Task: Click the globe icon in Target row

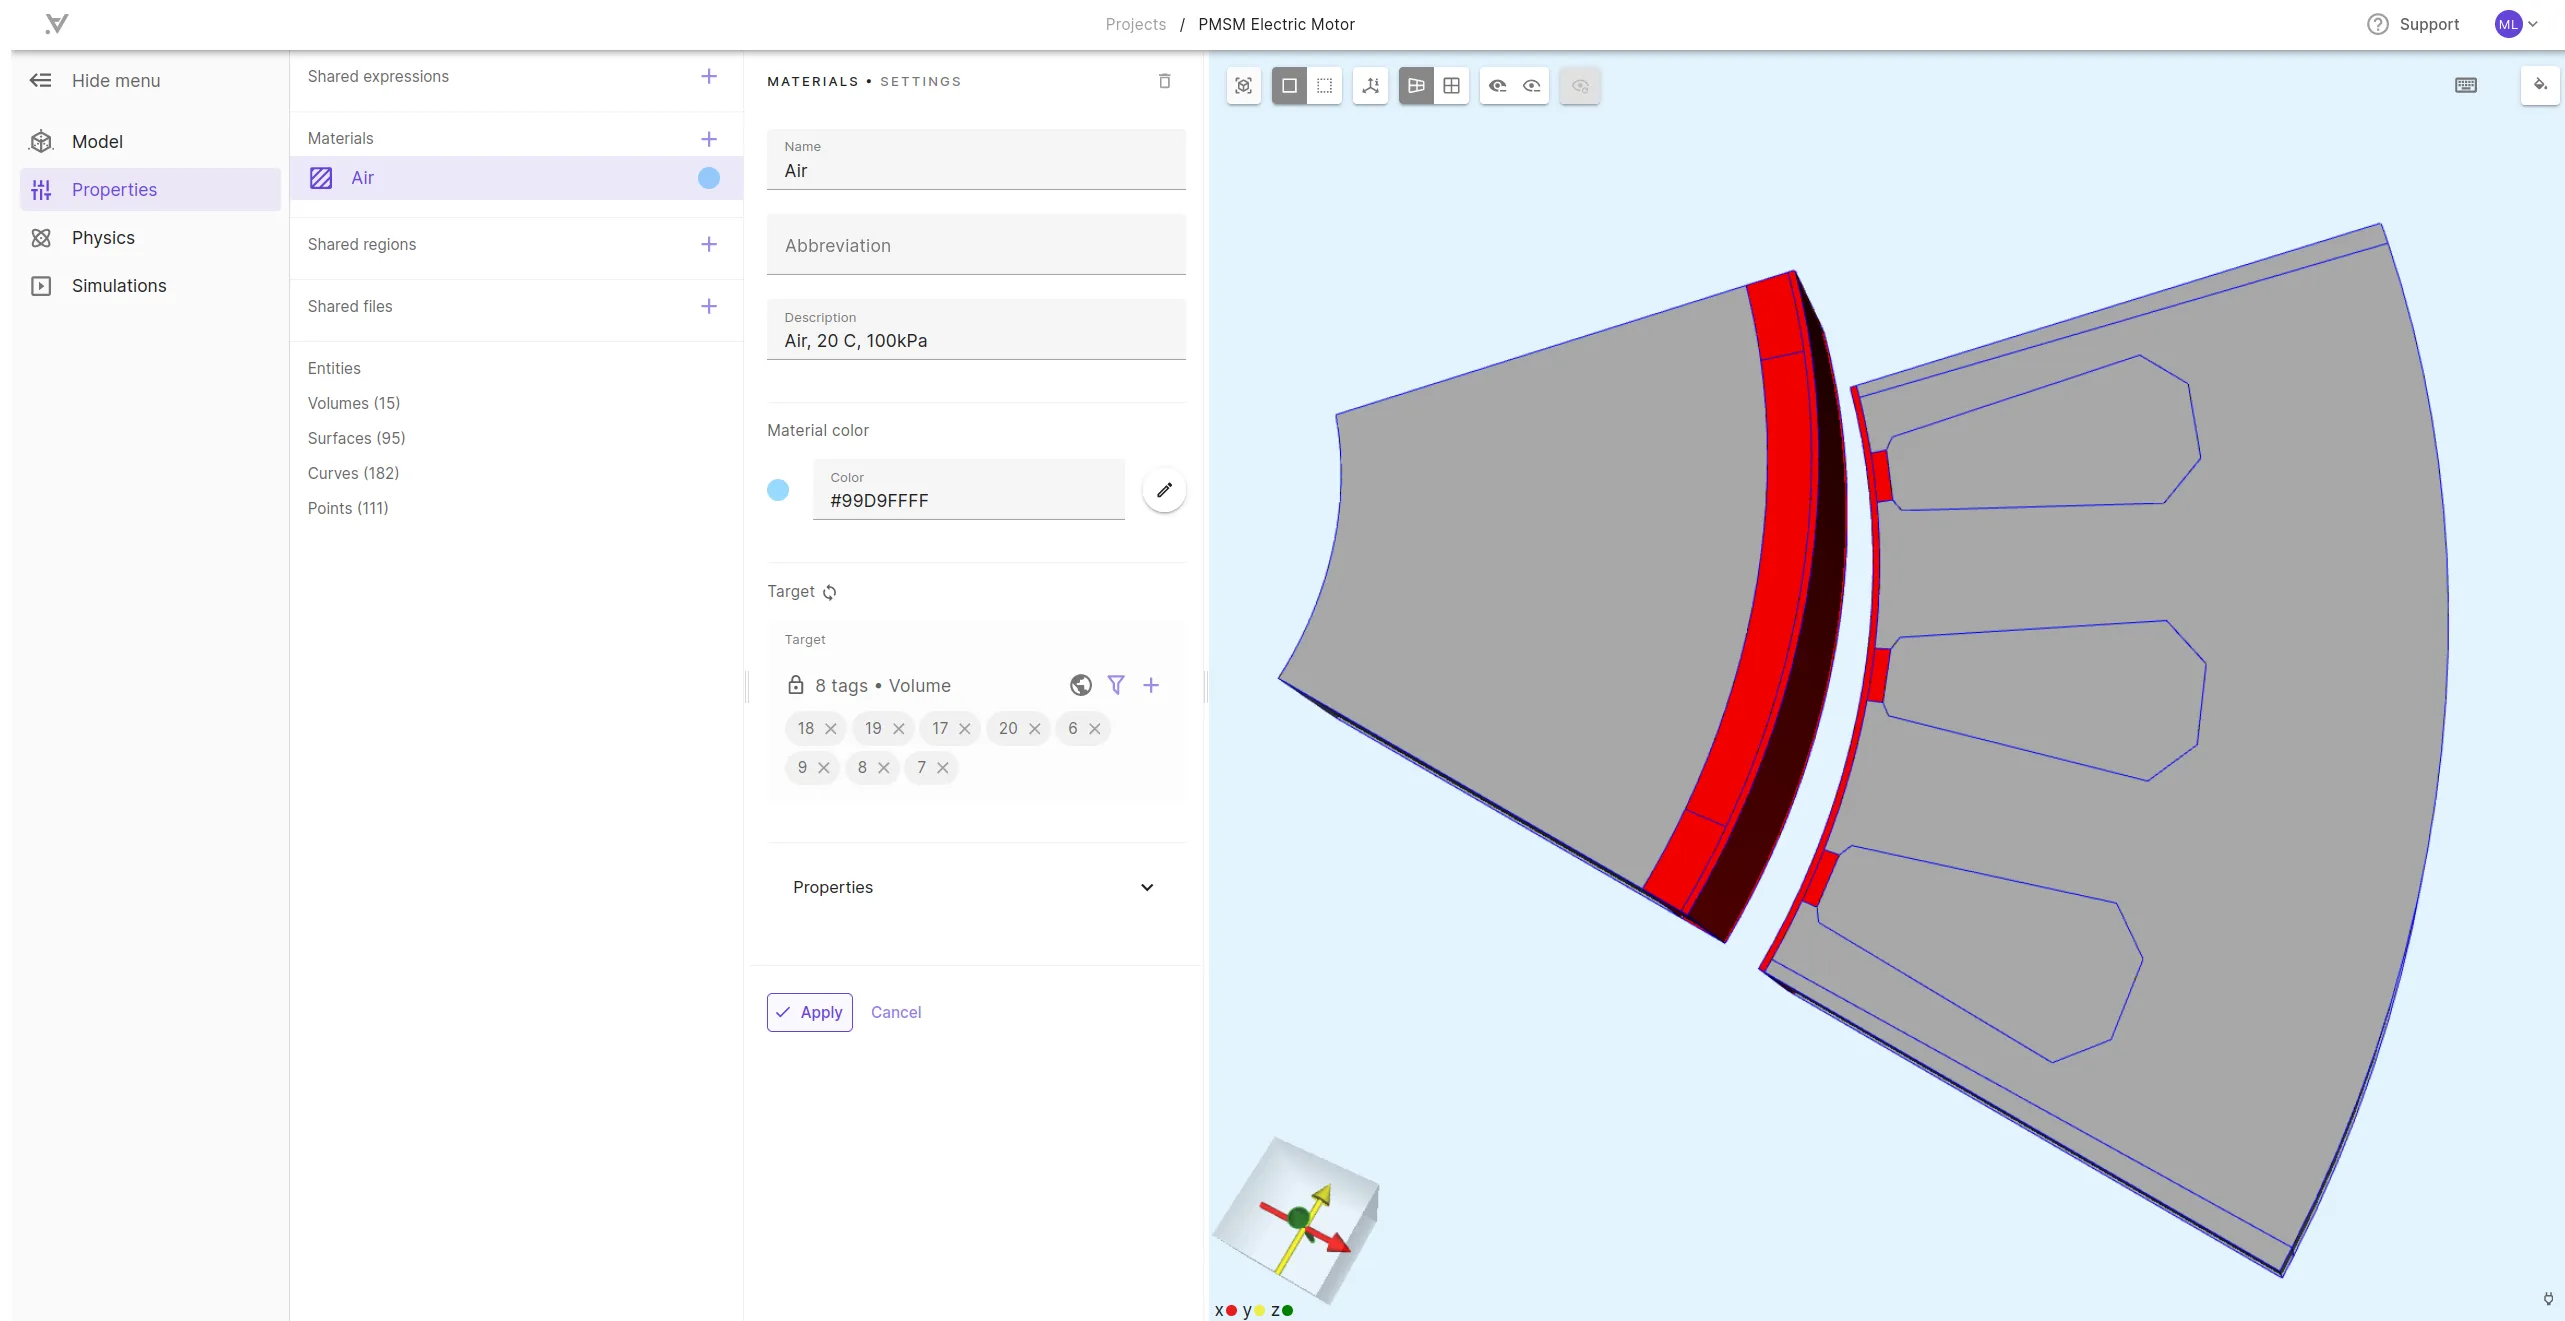Action: click(1081, 686)
